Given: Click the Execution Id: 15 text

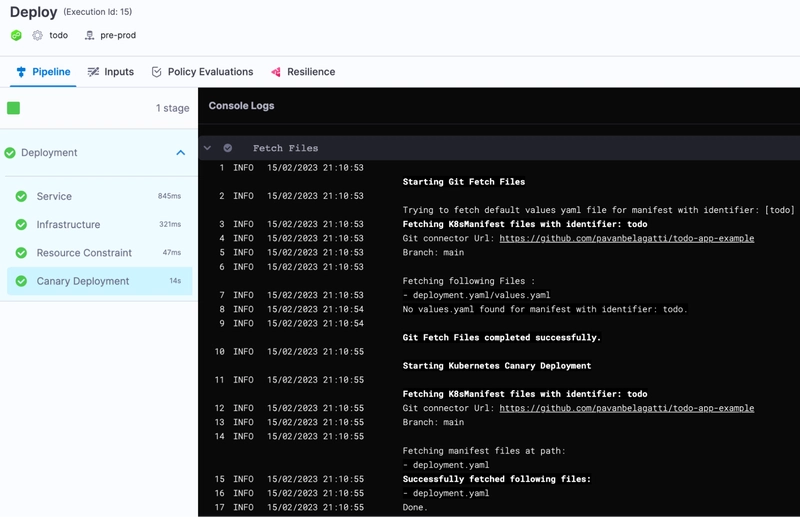Looking at the screenshot, I should [x=97, y=12].
